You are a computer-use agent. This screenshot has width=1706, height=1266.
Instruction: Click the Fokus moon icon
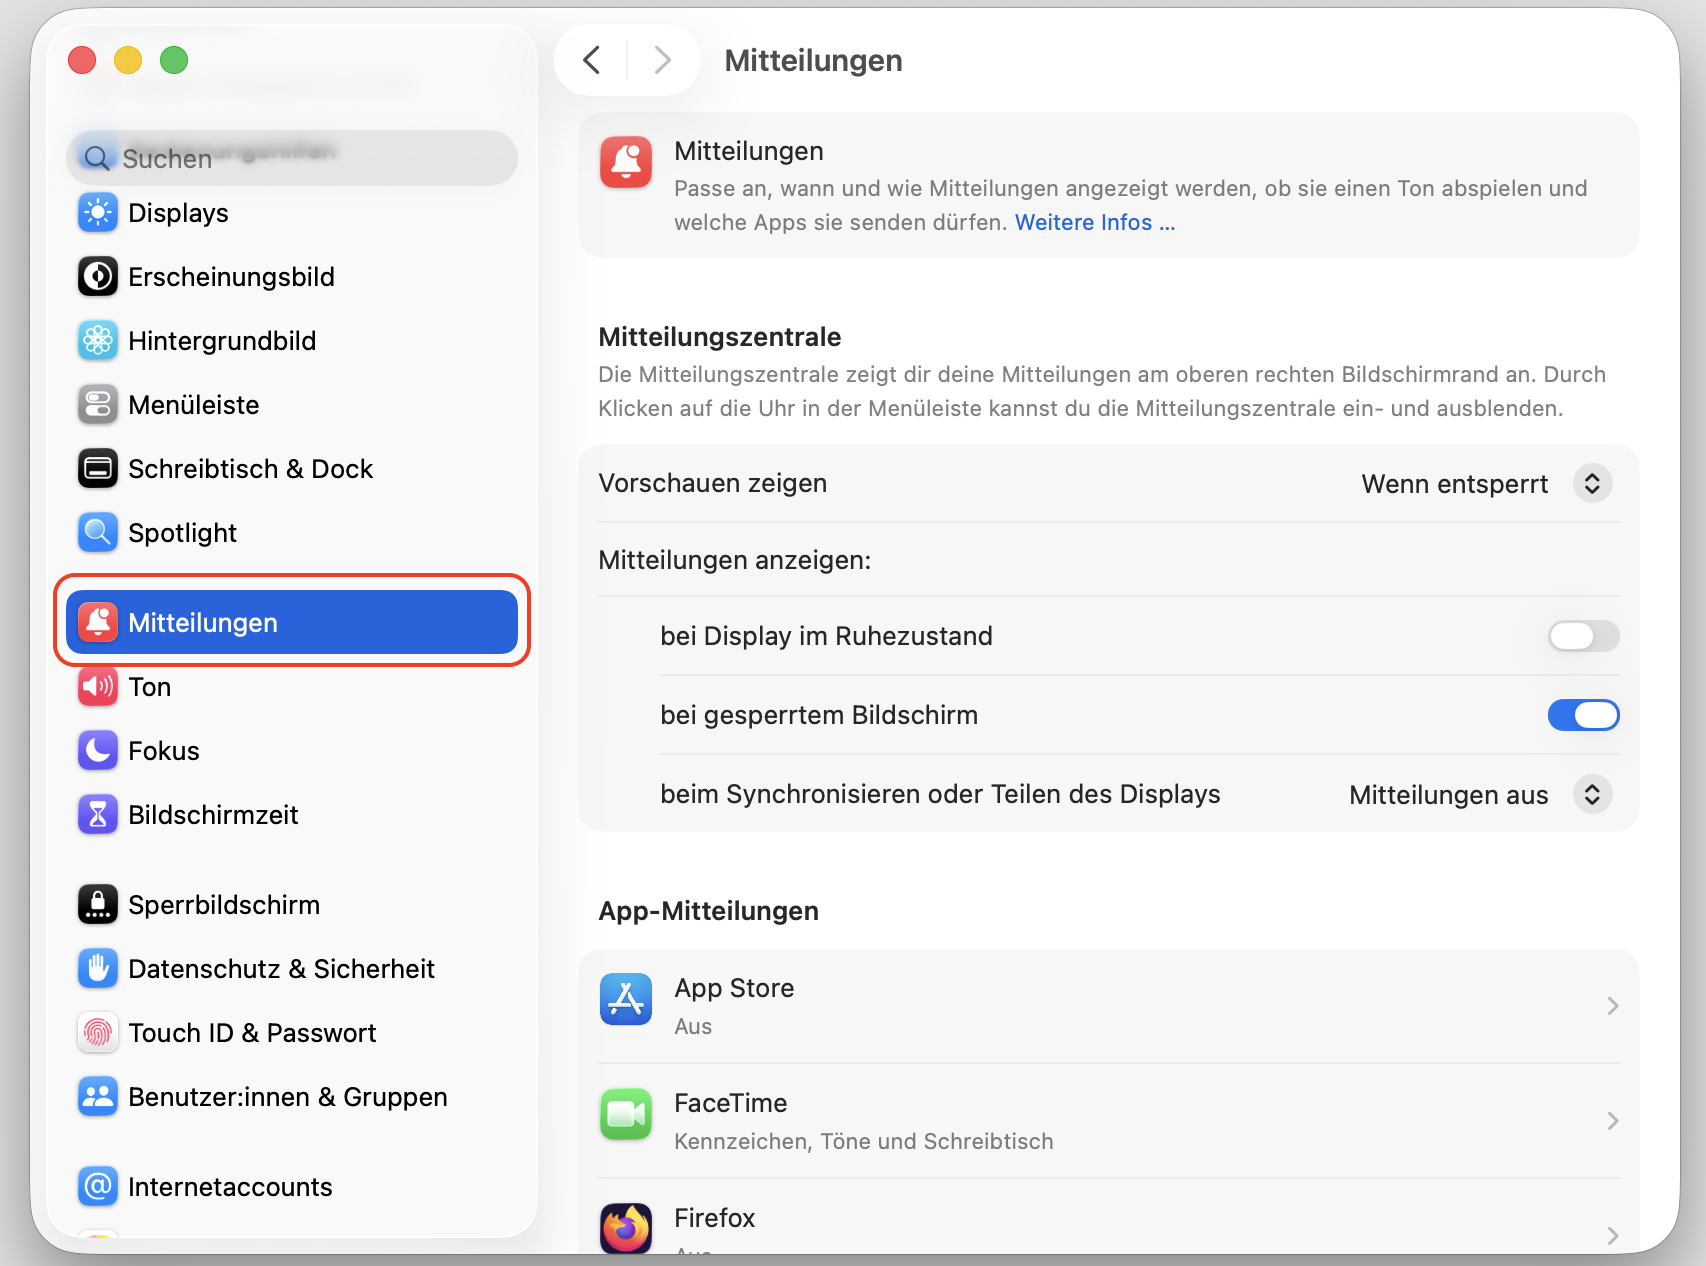(98, 751)
